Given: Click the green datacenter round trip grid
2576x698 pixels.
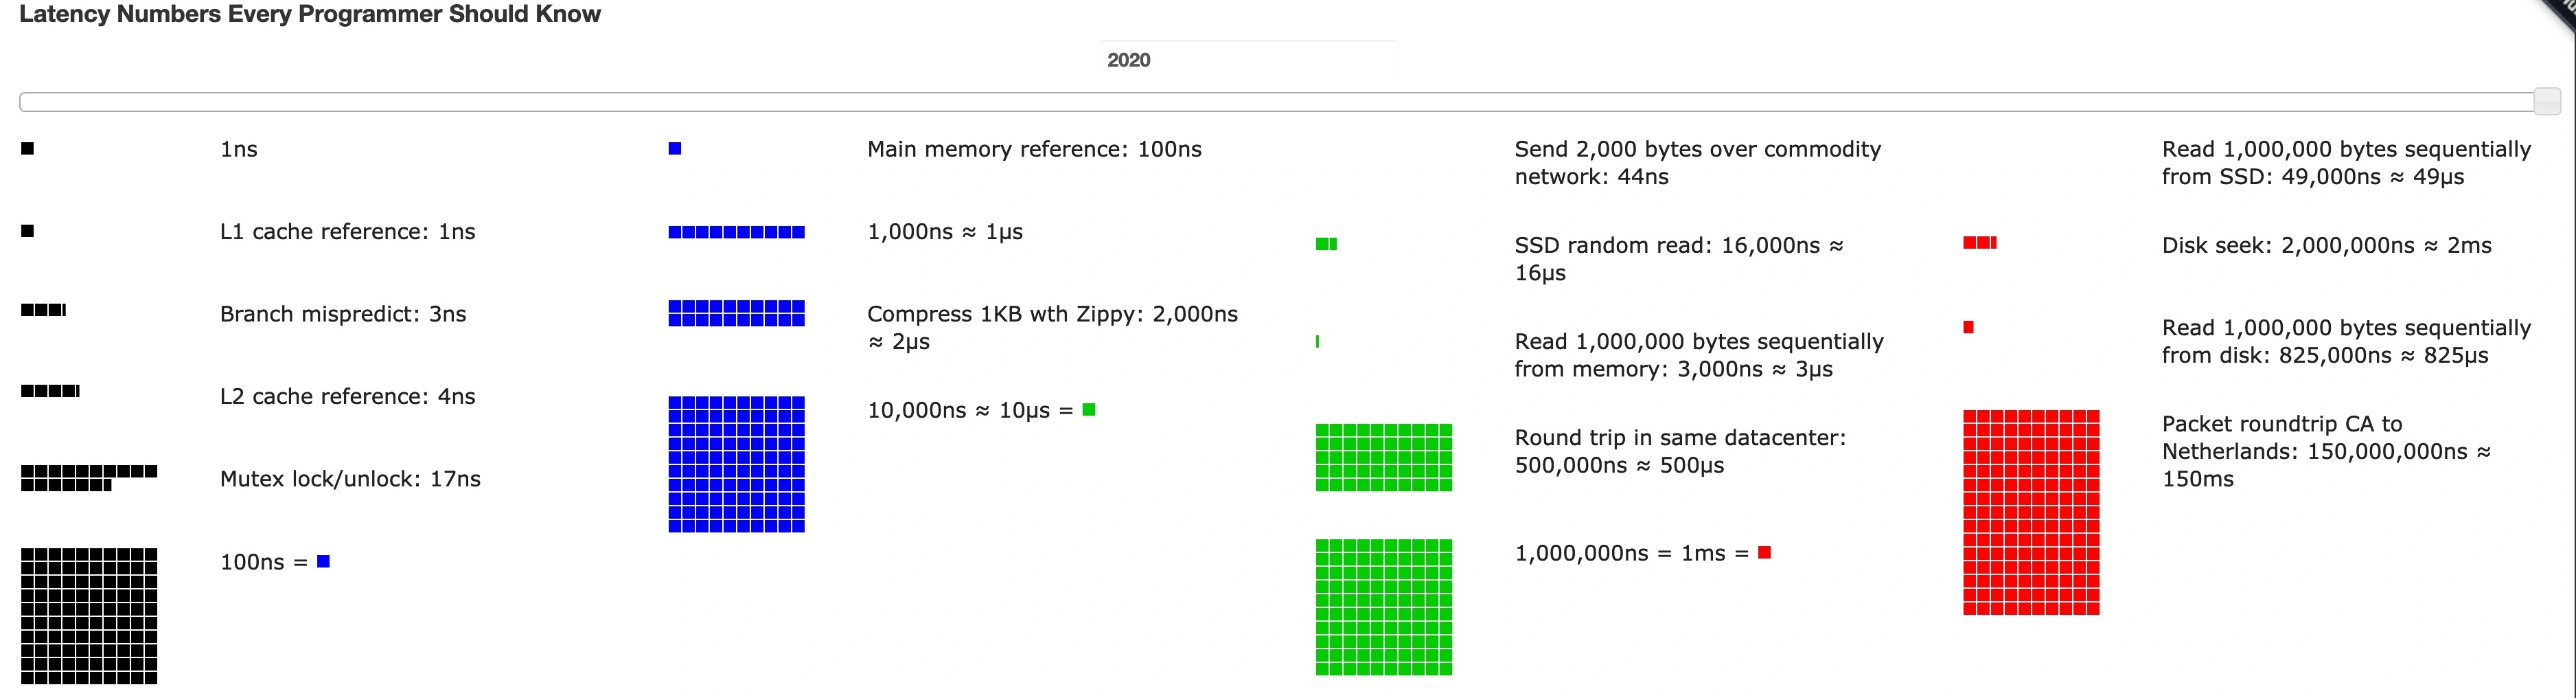Looking at the screenshot, I should pyautogui.click(x=1383, y=458).
